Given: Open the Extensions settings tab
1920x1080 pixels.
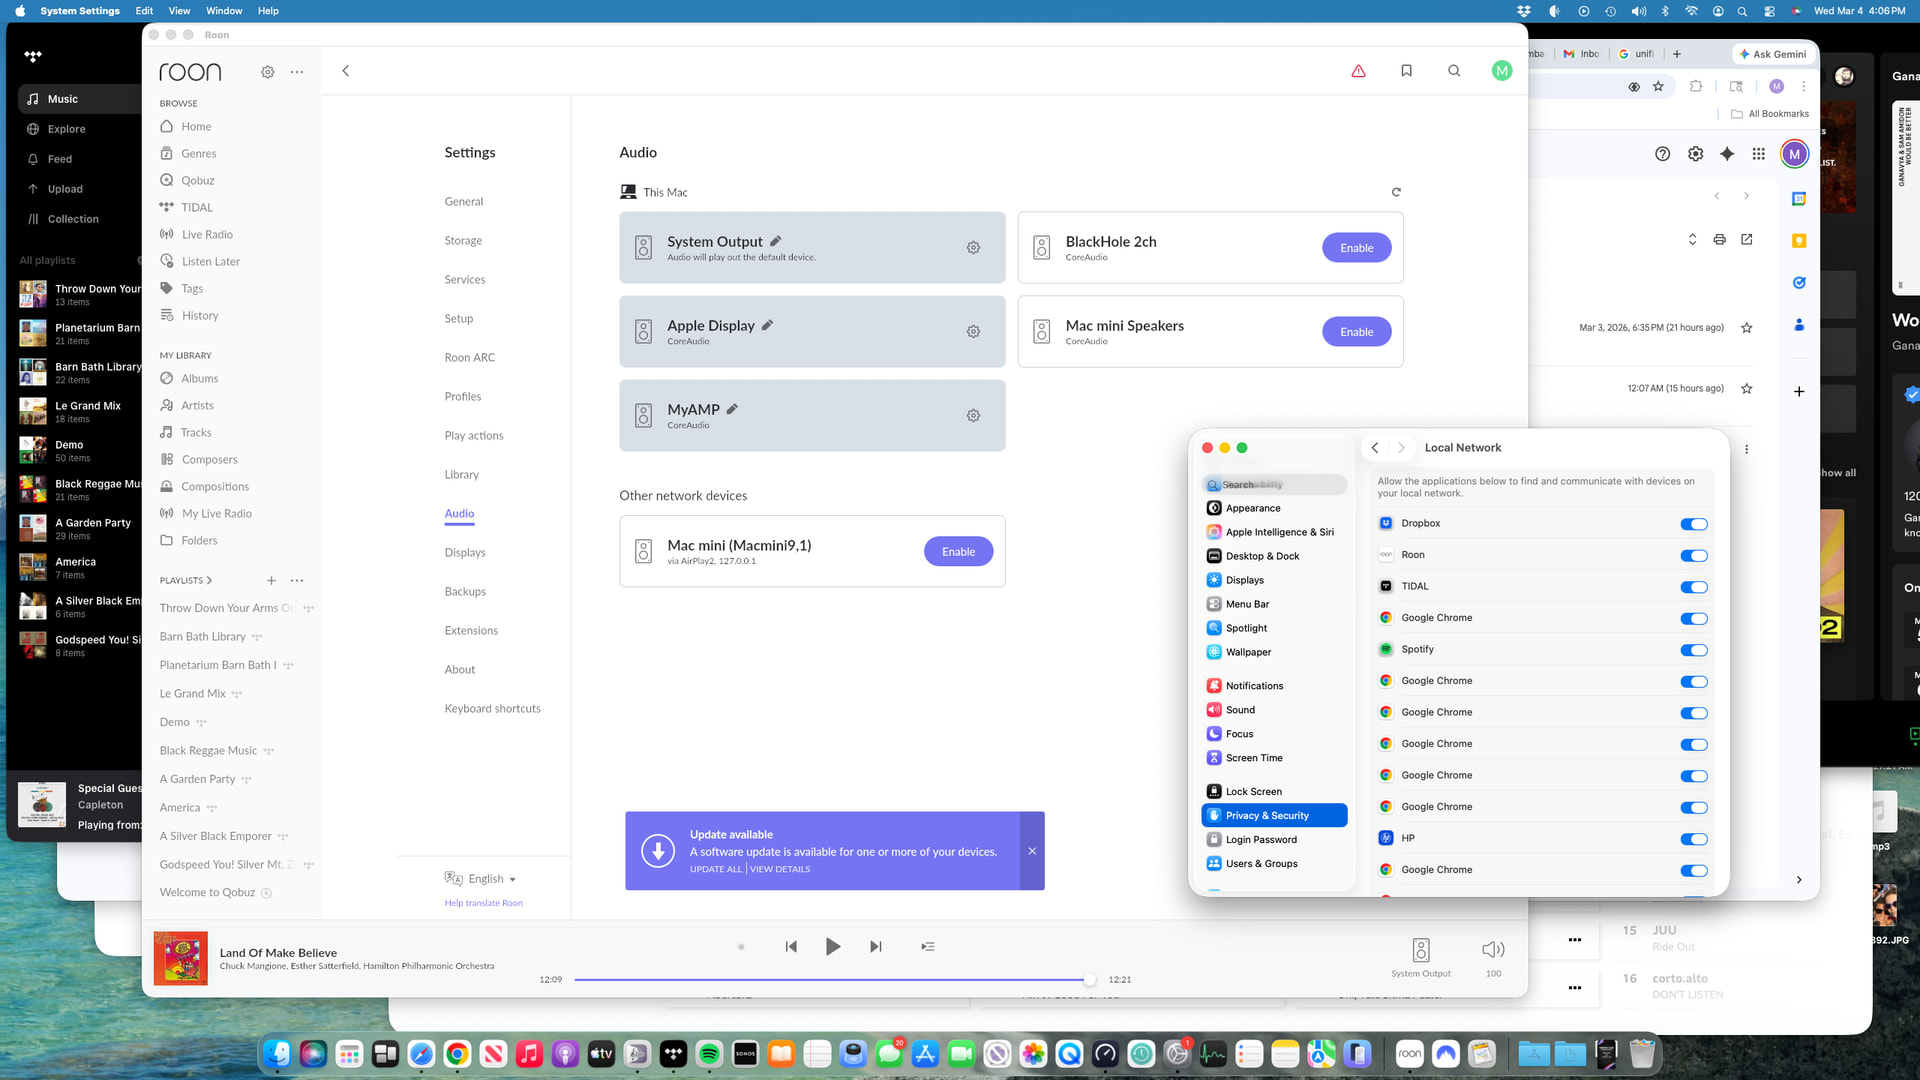Looking at the screenshot, I should 471,630.
